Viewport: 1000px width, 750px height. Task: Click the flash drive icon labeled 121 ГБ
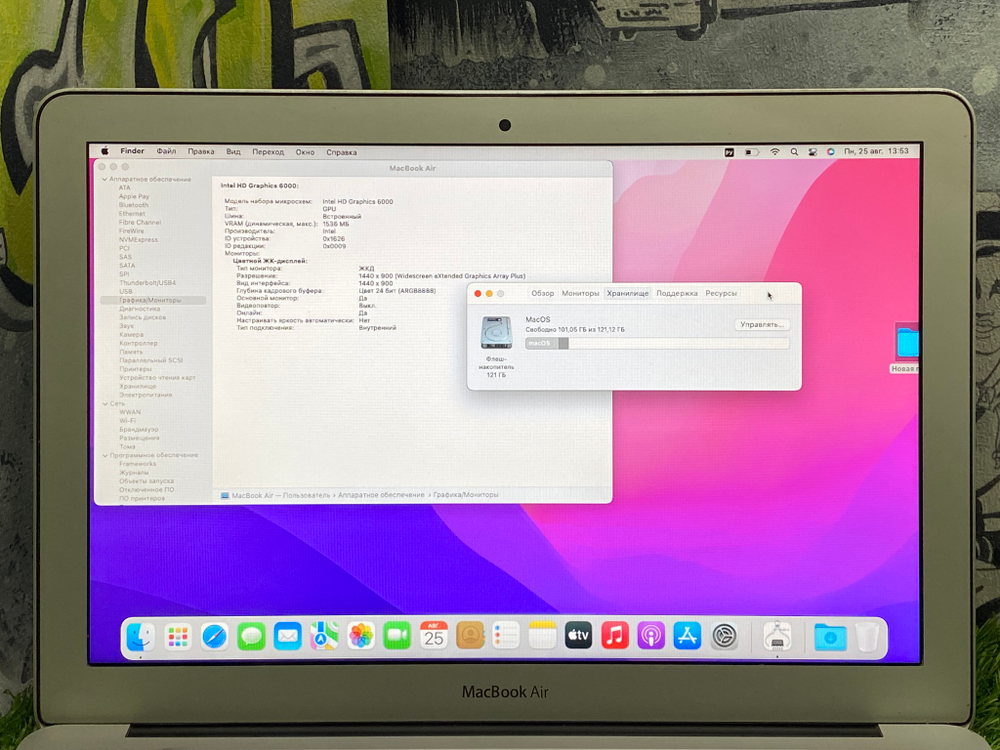(x=497, y=330)
